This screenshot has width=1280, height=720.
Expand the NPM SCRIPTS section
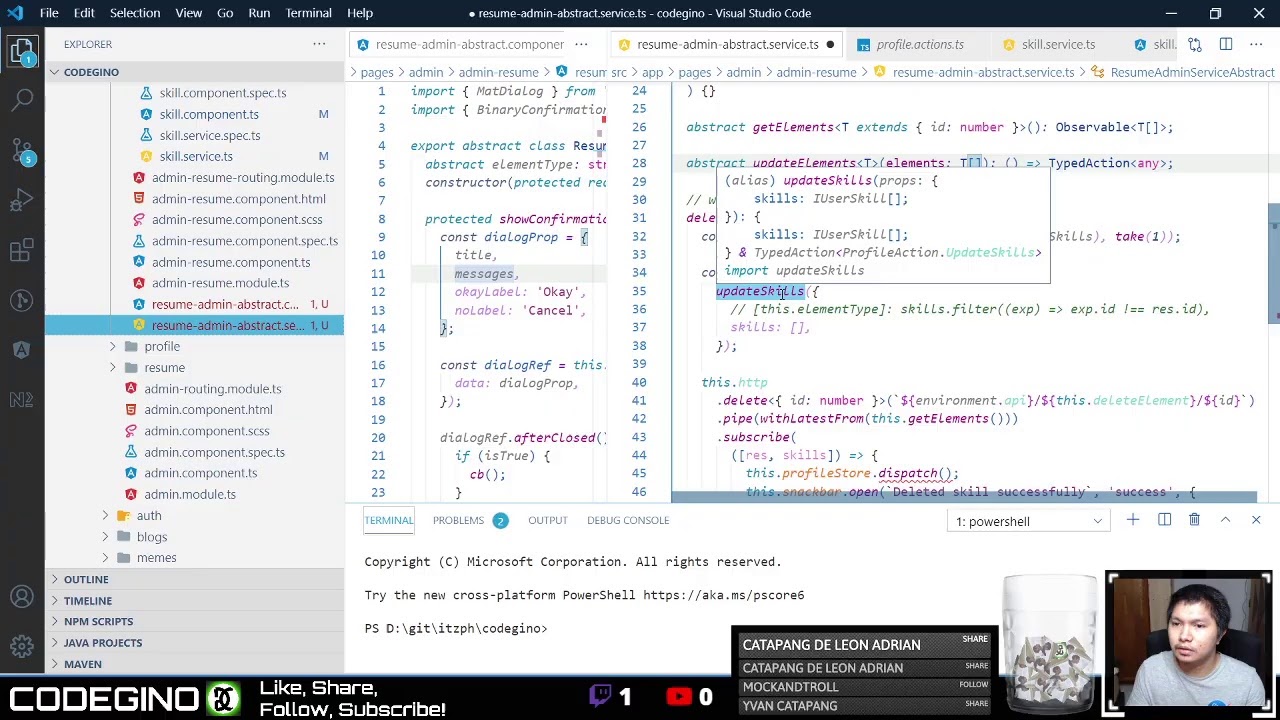click(x=194, y=621)
